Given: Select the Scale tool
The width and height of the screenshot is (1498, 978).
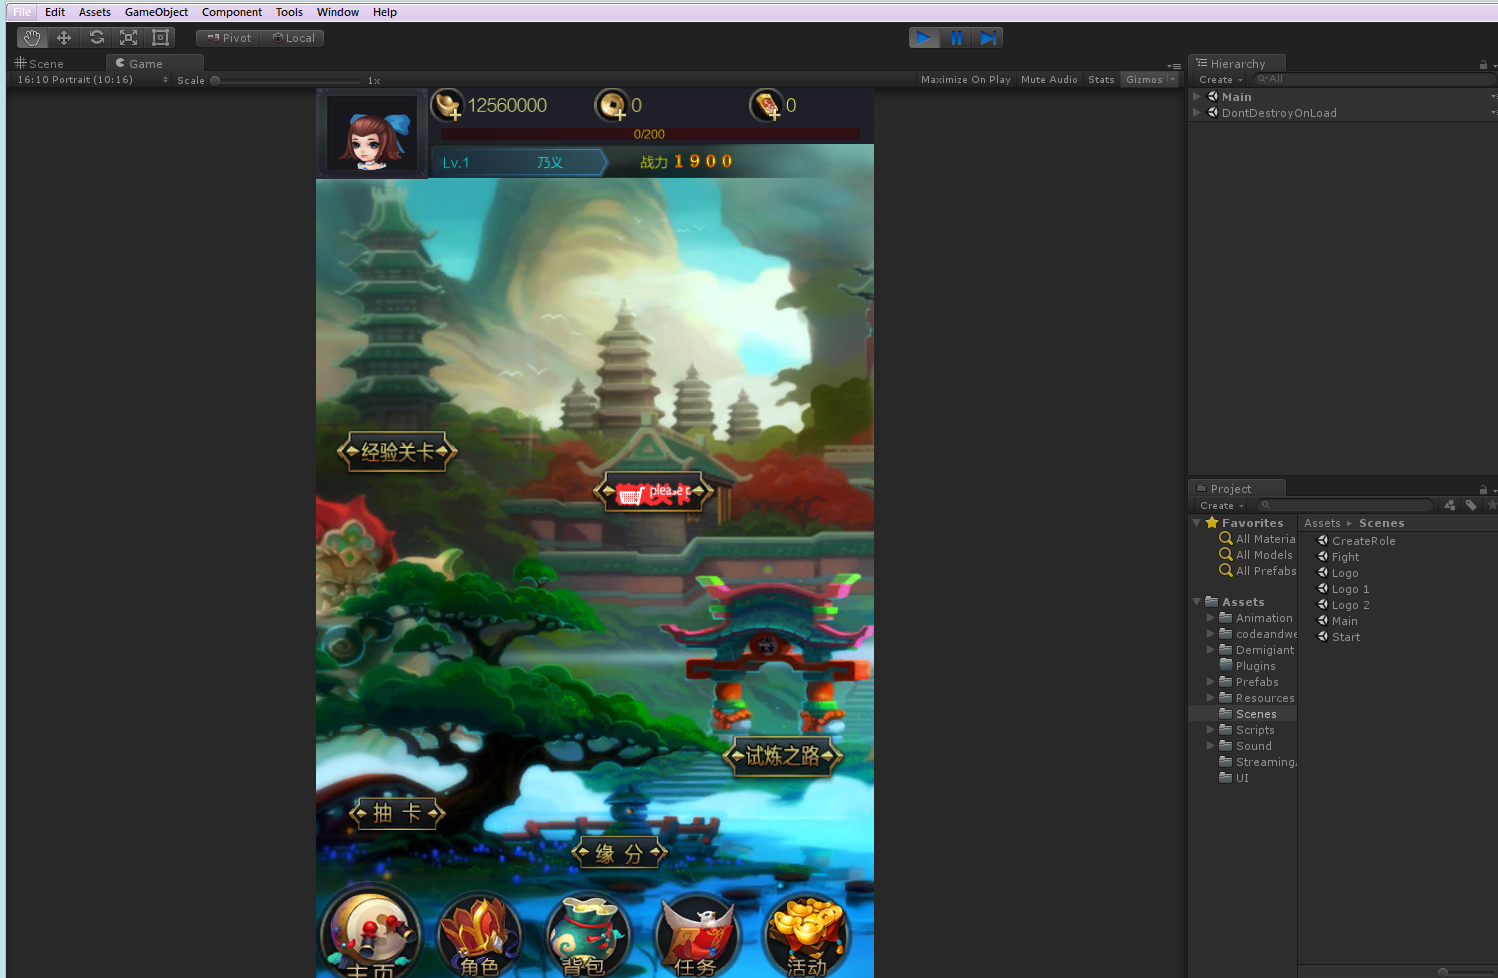Looking at the screenshot, I should coord(128,38).
